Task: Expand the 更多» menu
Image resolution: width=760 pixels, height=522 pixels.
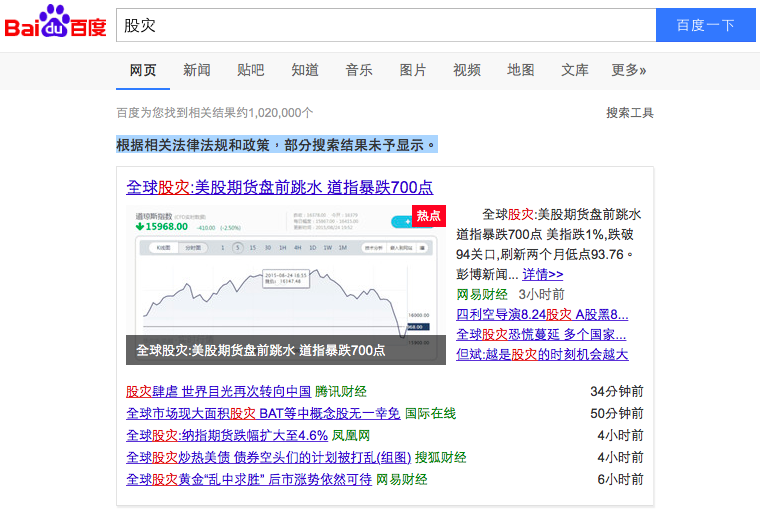Action: click(629, 70)
